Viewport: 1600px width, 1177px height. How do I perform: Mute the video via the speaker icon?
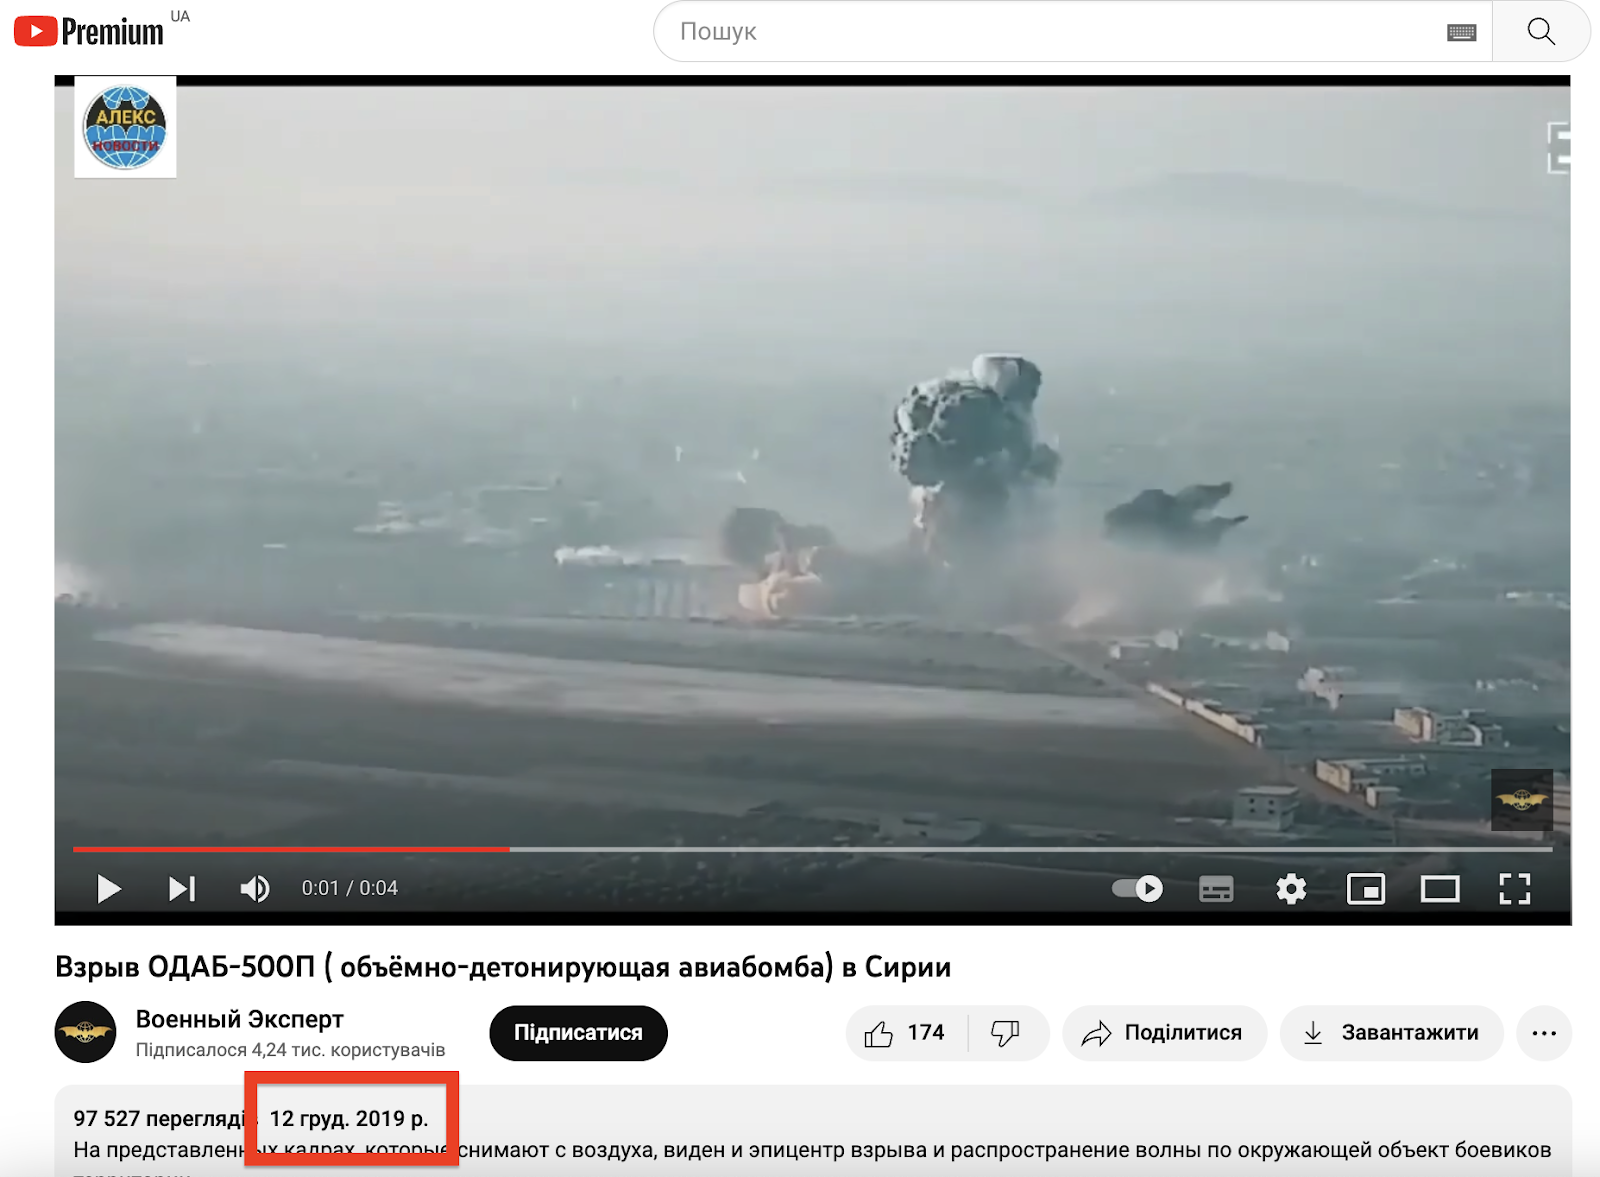255,888
